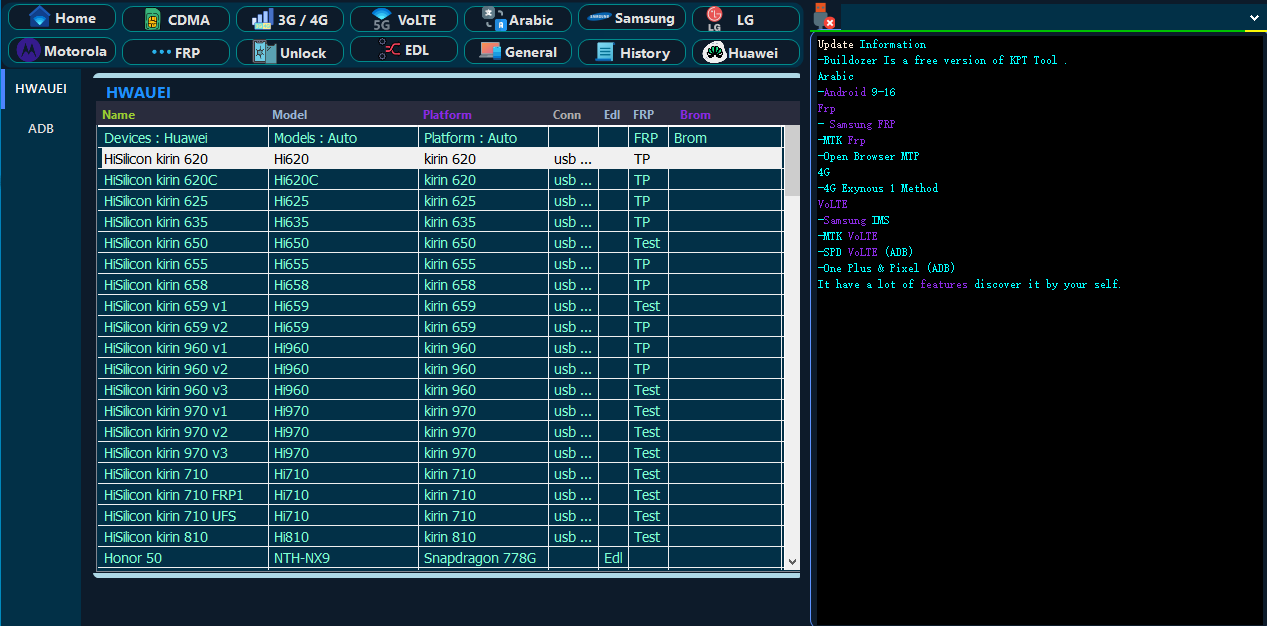Open the FRP section
Screen dimensions: 1267x626
coord(175,52)
